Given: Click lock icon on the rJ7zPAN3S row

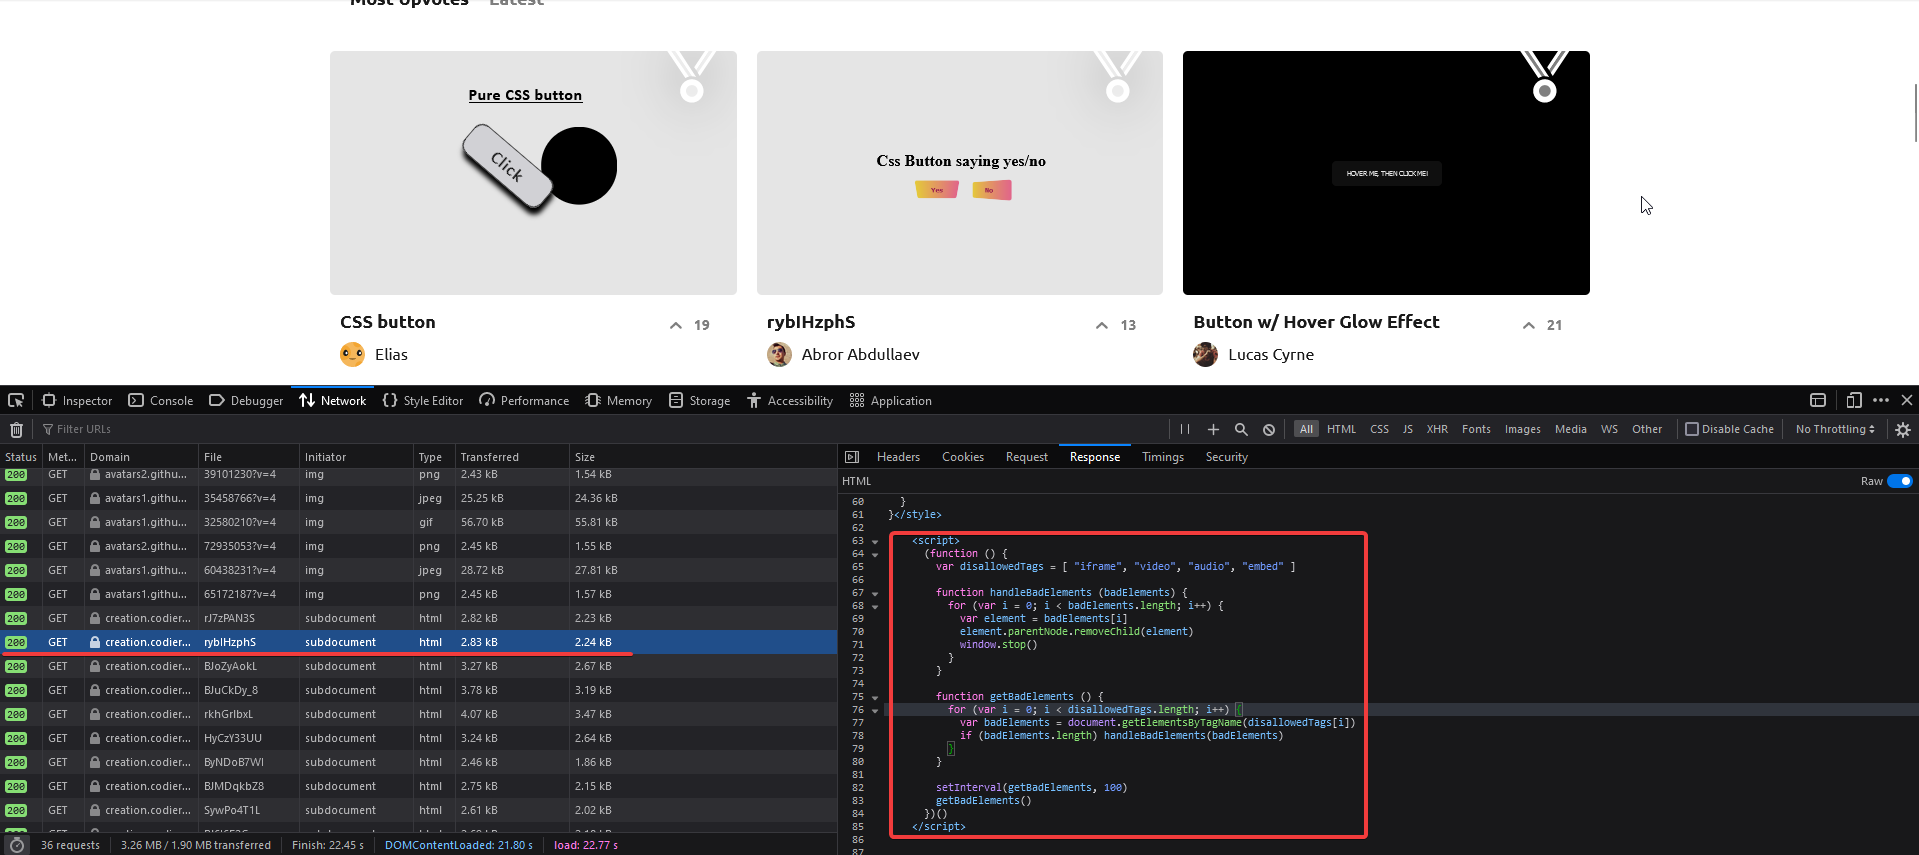Looking at the screenshot, I should coord(95,618).
